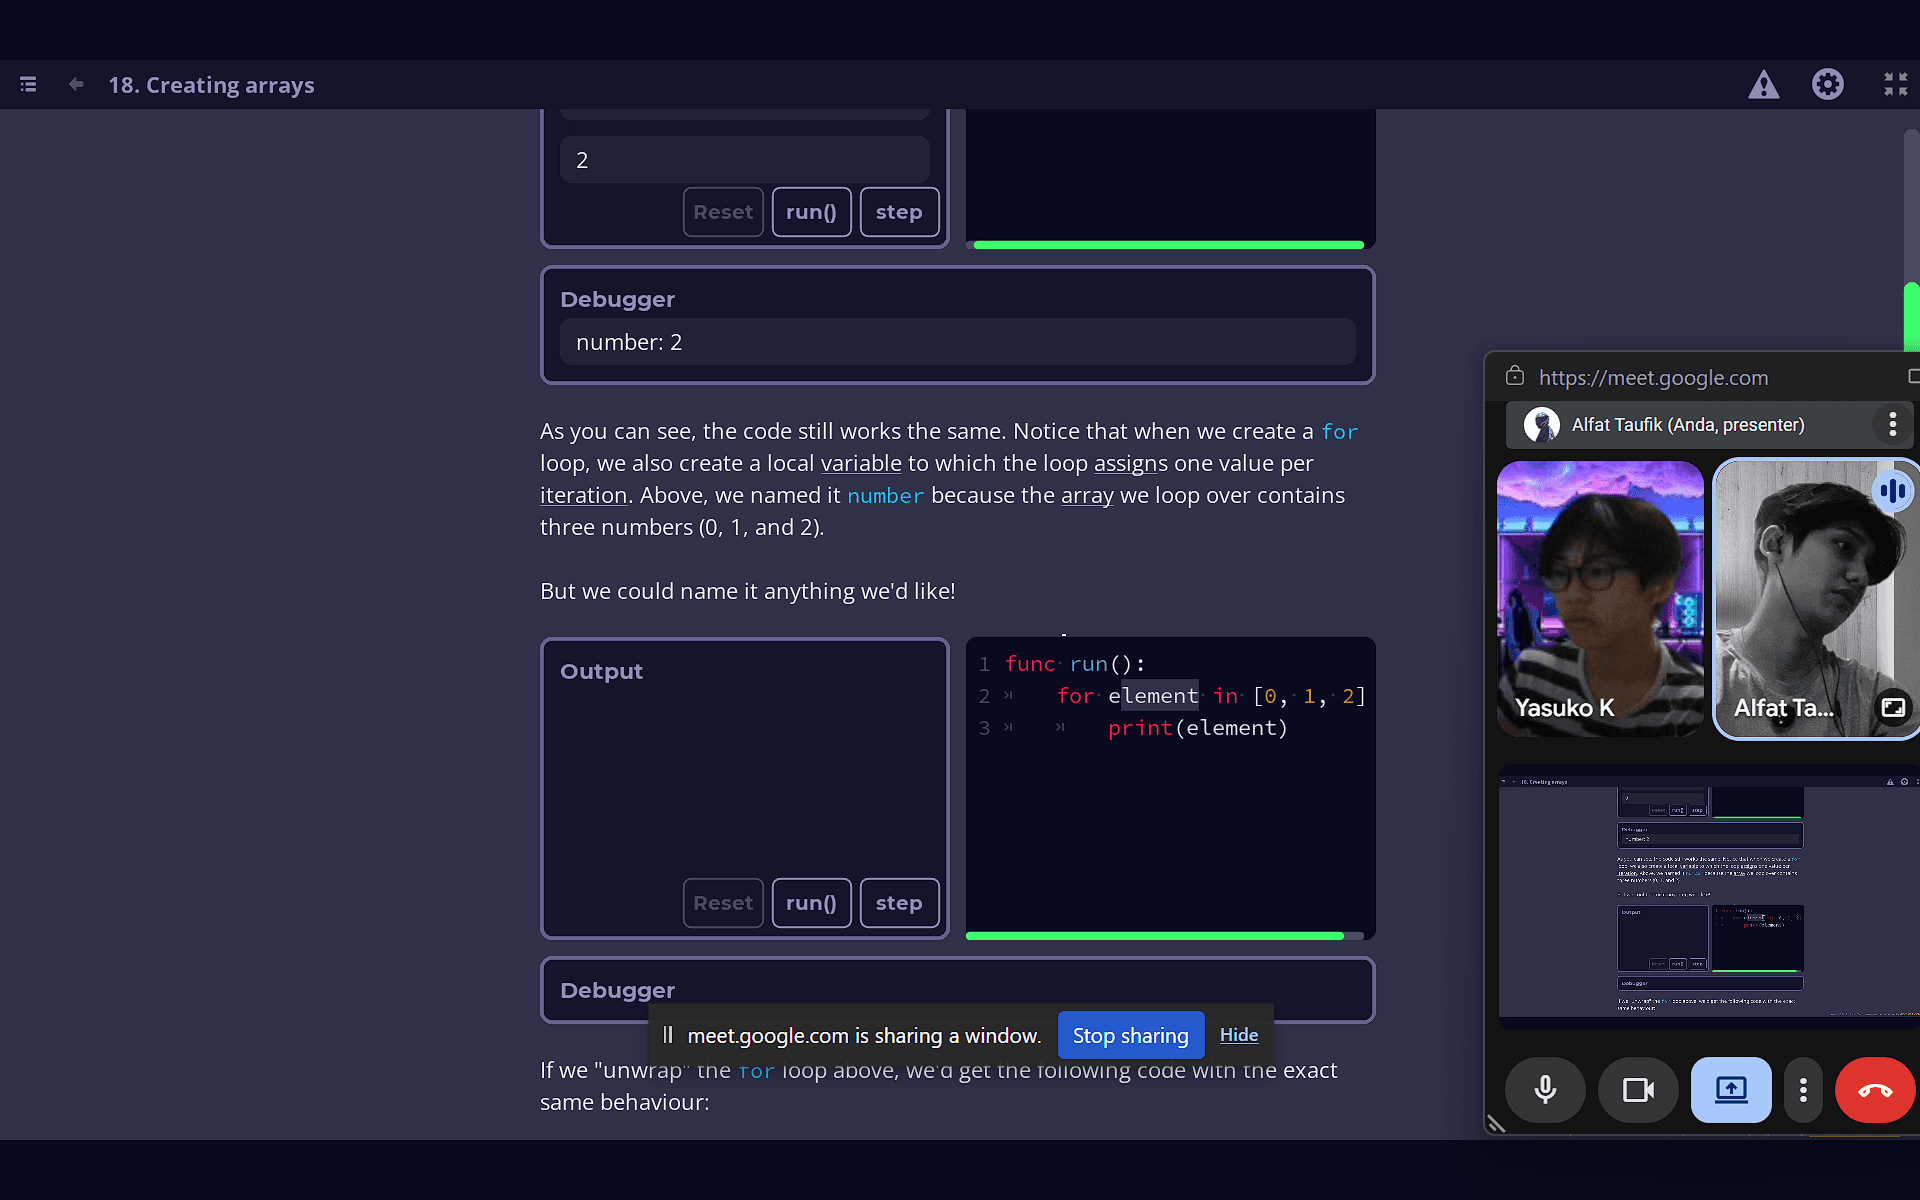Screen dimensions: 1920x1200
Task: Open more options in Meet call controls
Action: [x=1803, y=1090]
